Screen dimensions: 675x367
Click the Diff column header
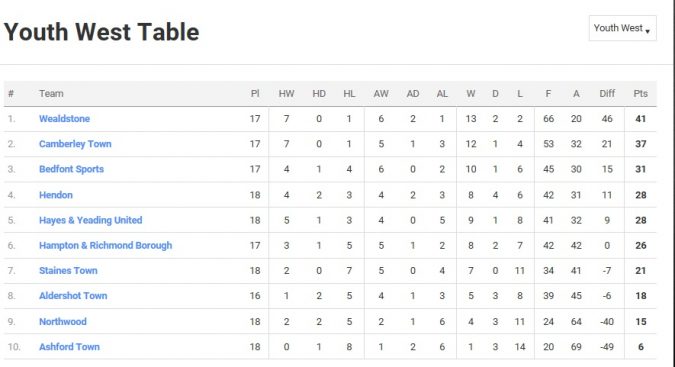607,94
